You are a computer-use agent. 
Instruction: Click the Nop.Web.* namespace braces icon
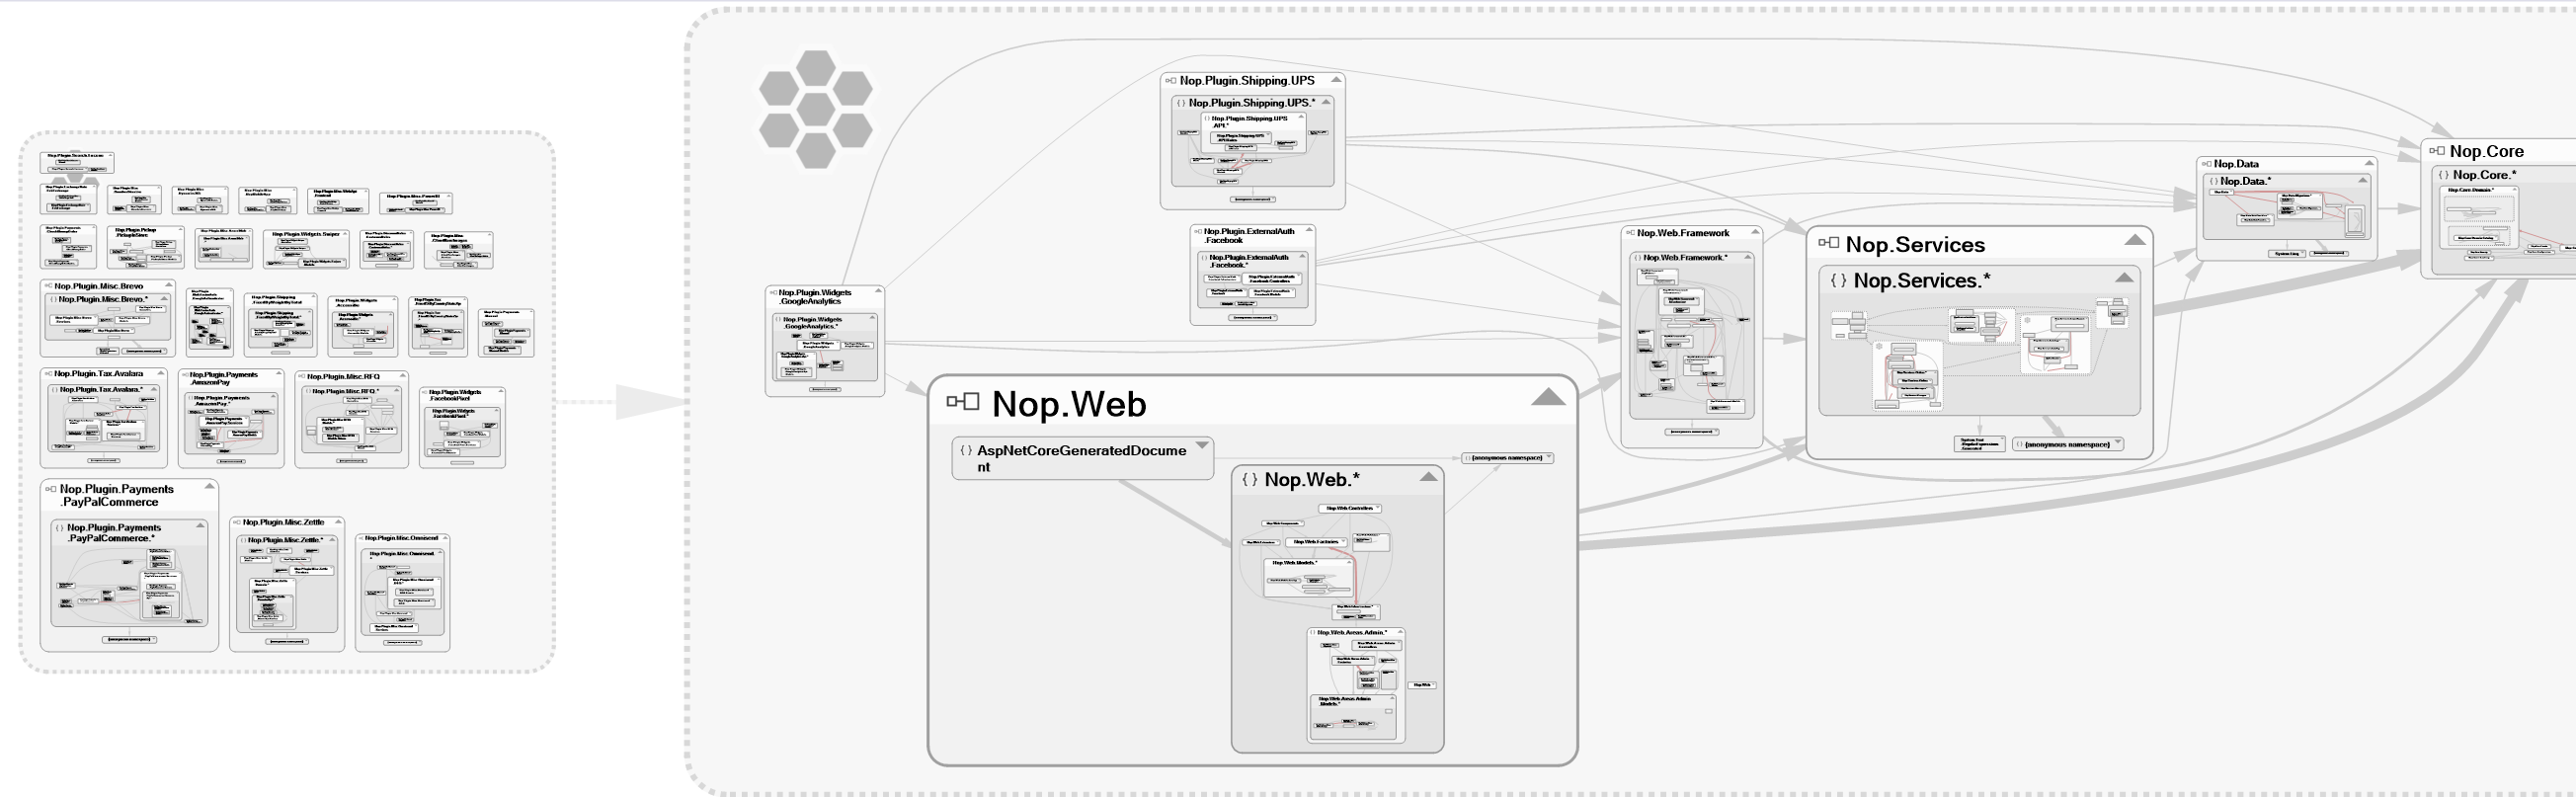tap(1249, 480)
